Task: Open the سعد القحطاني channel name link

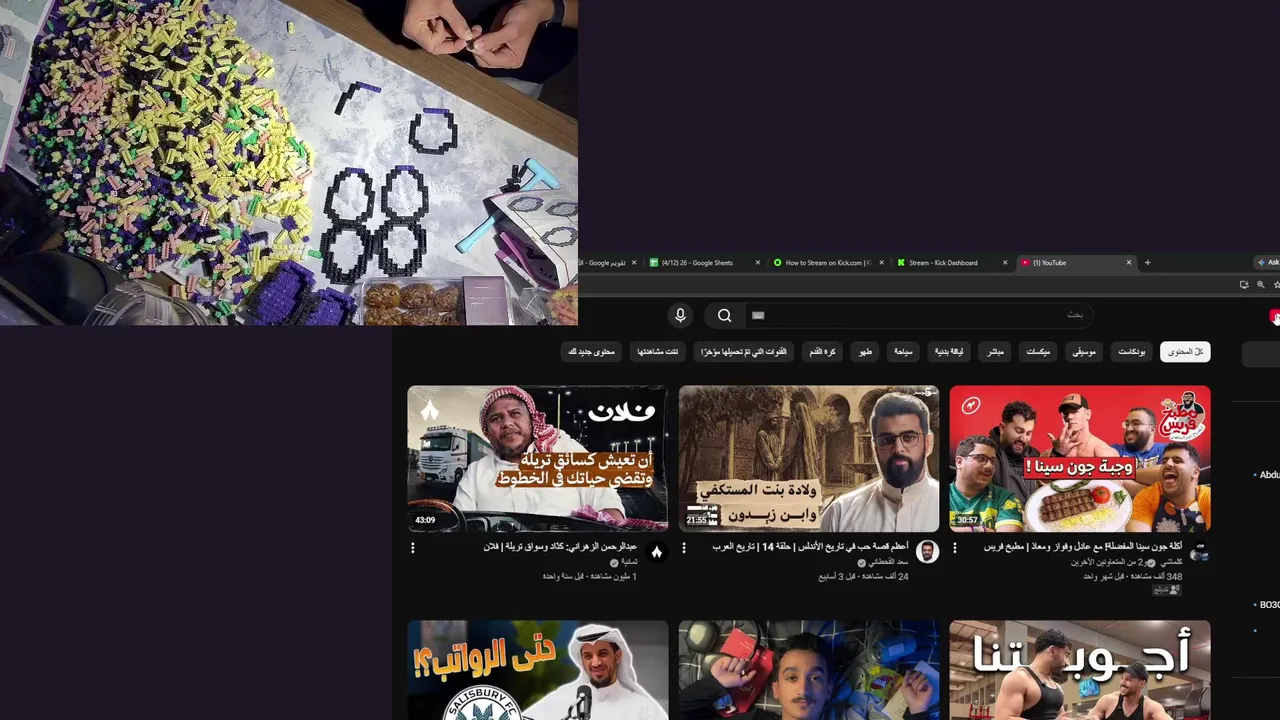Action: coord(889,562)
